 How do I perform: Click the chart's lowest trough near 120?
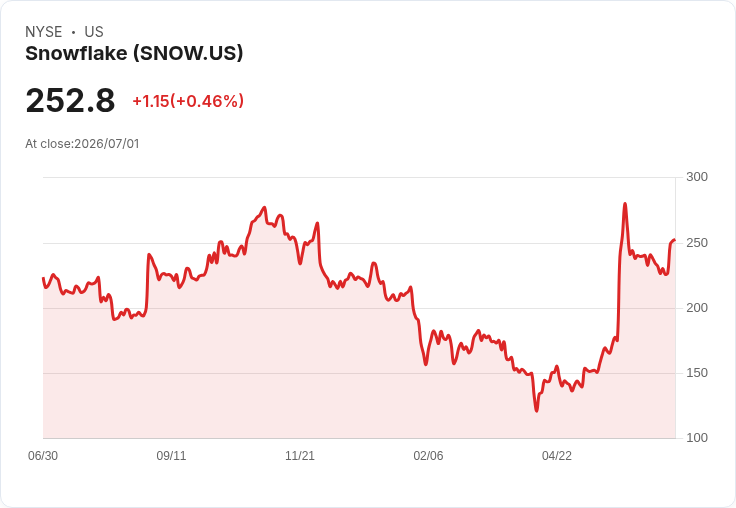(x=537, y=411)
